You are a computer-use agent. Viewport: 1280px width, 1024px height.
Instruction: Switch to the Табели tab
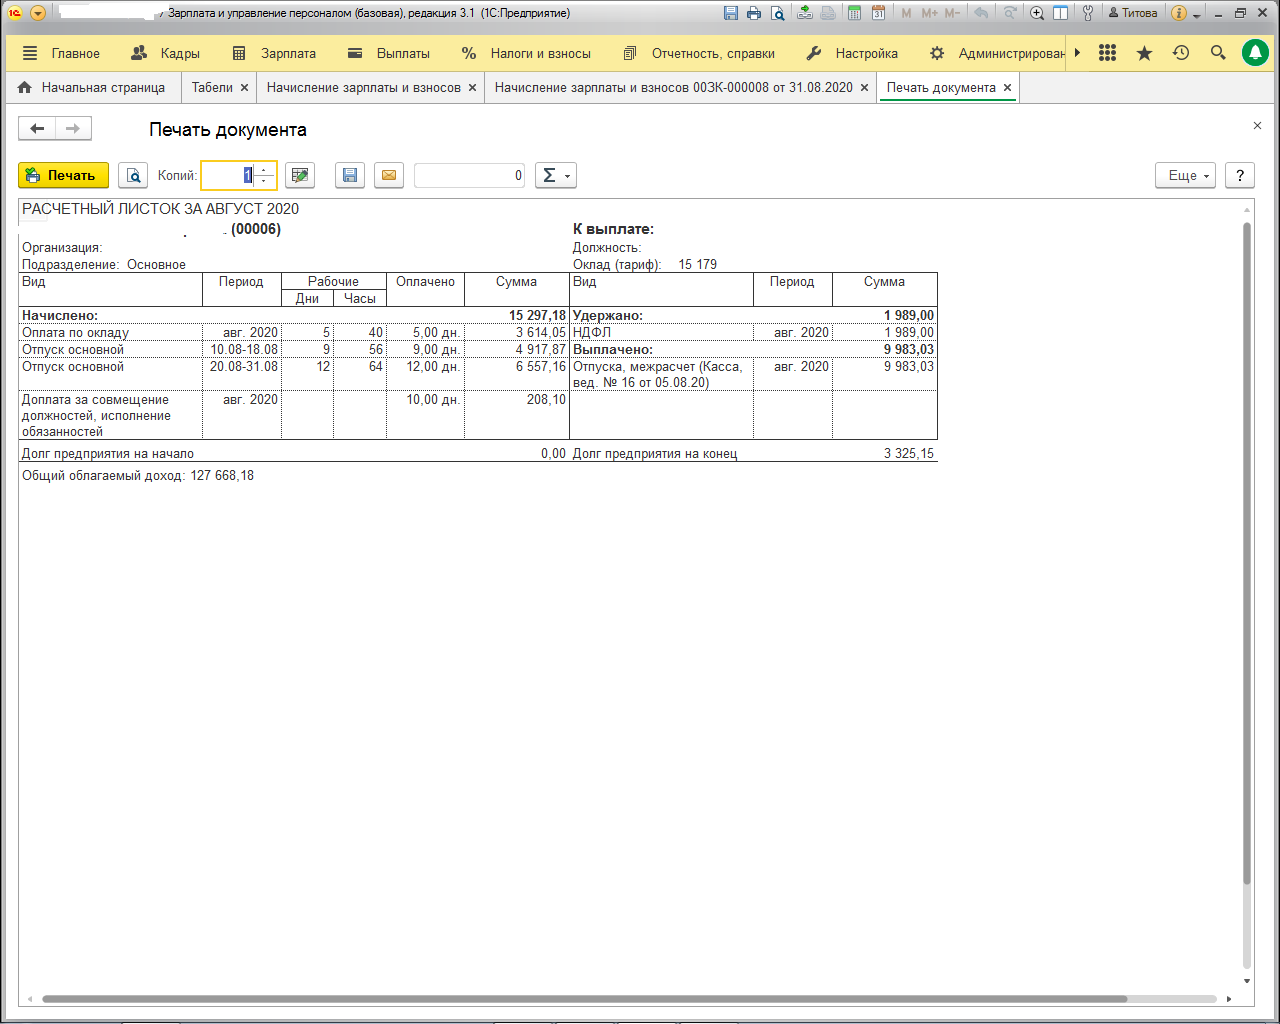tap(212, 88)
